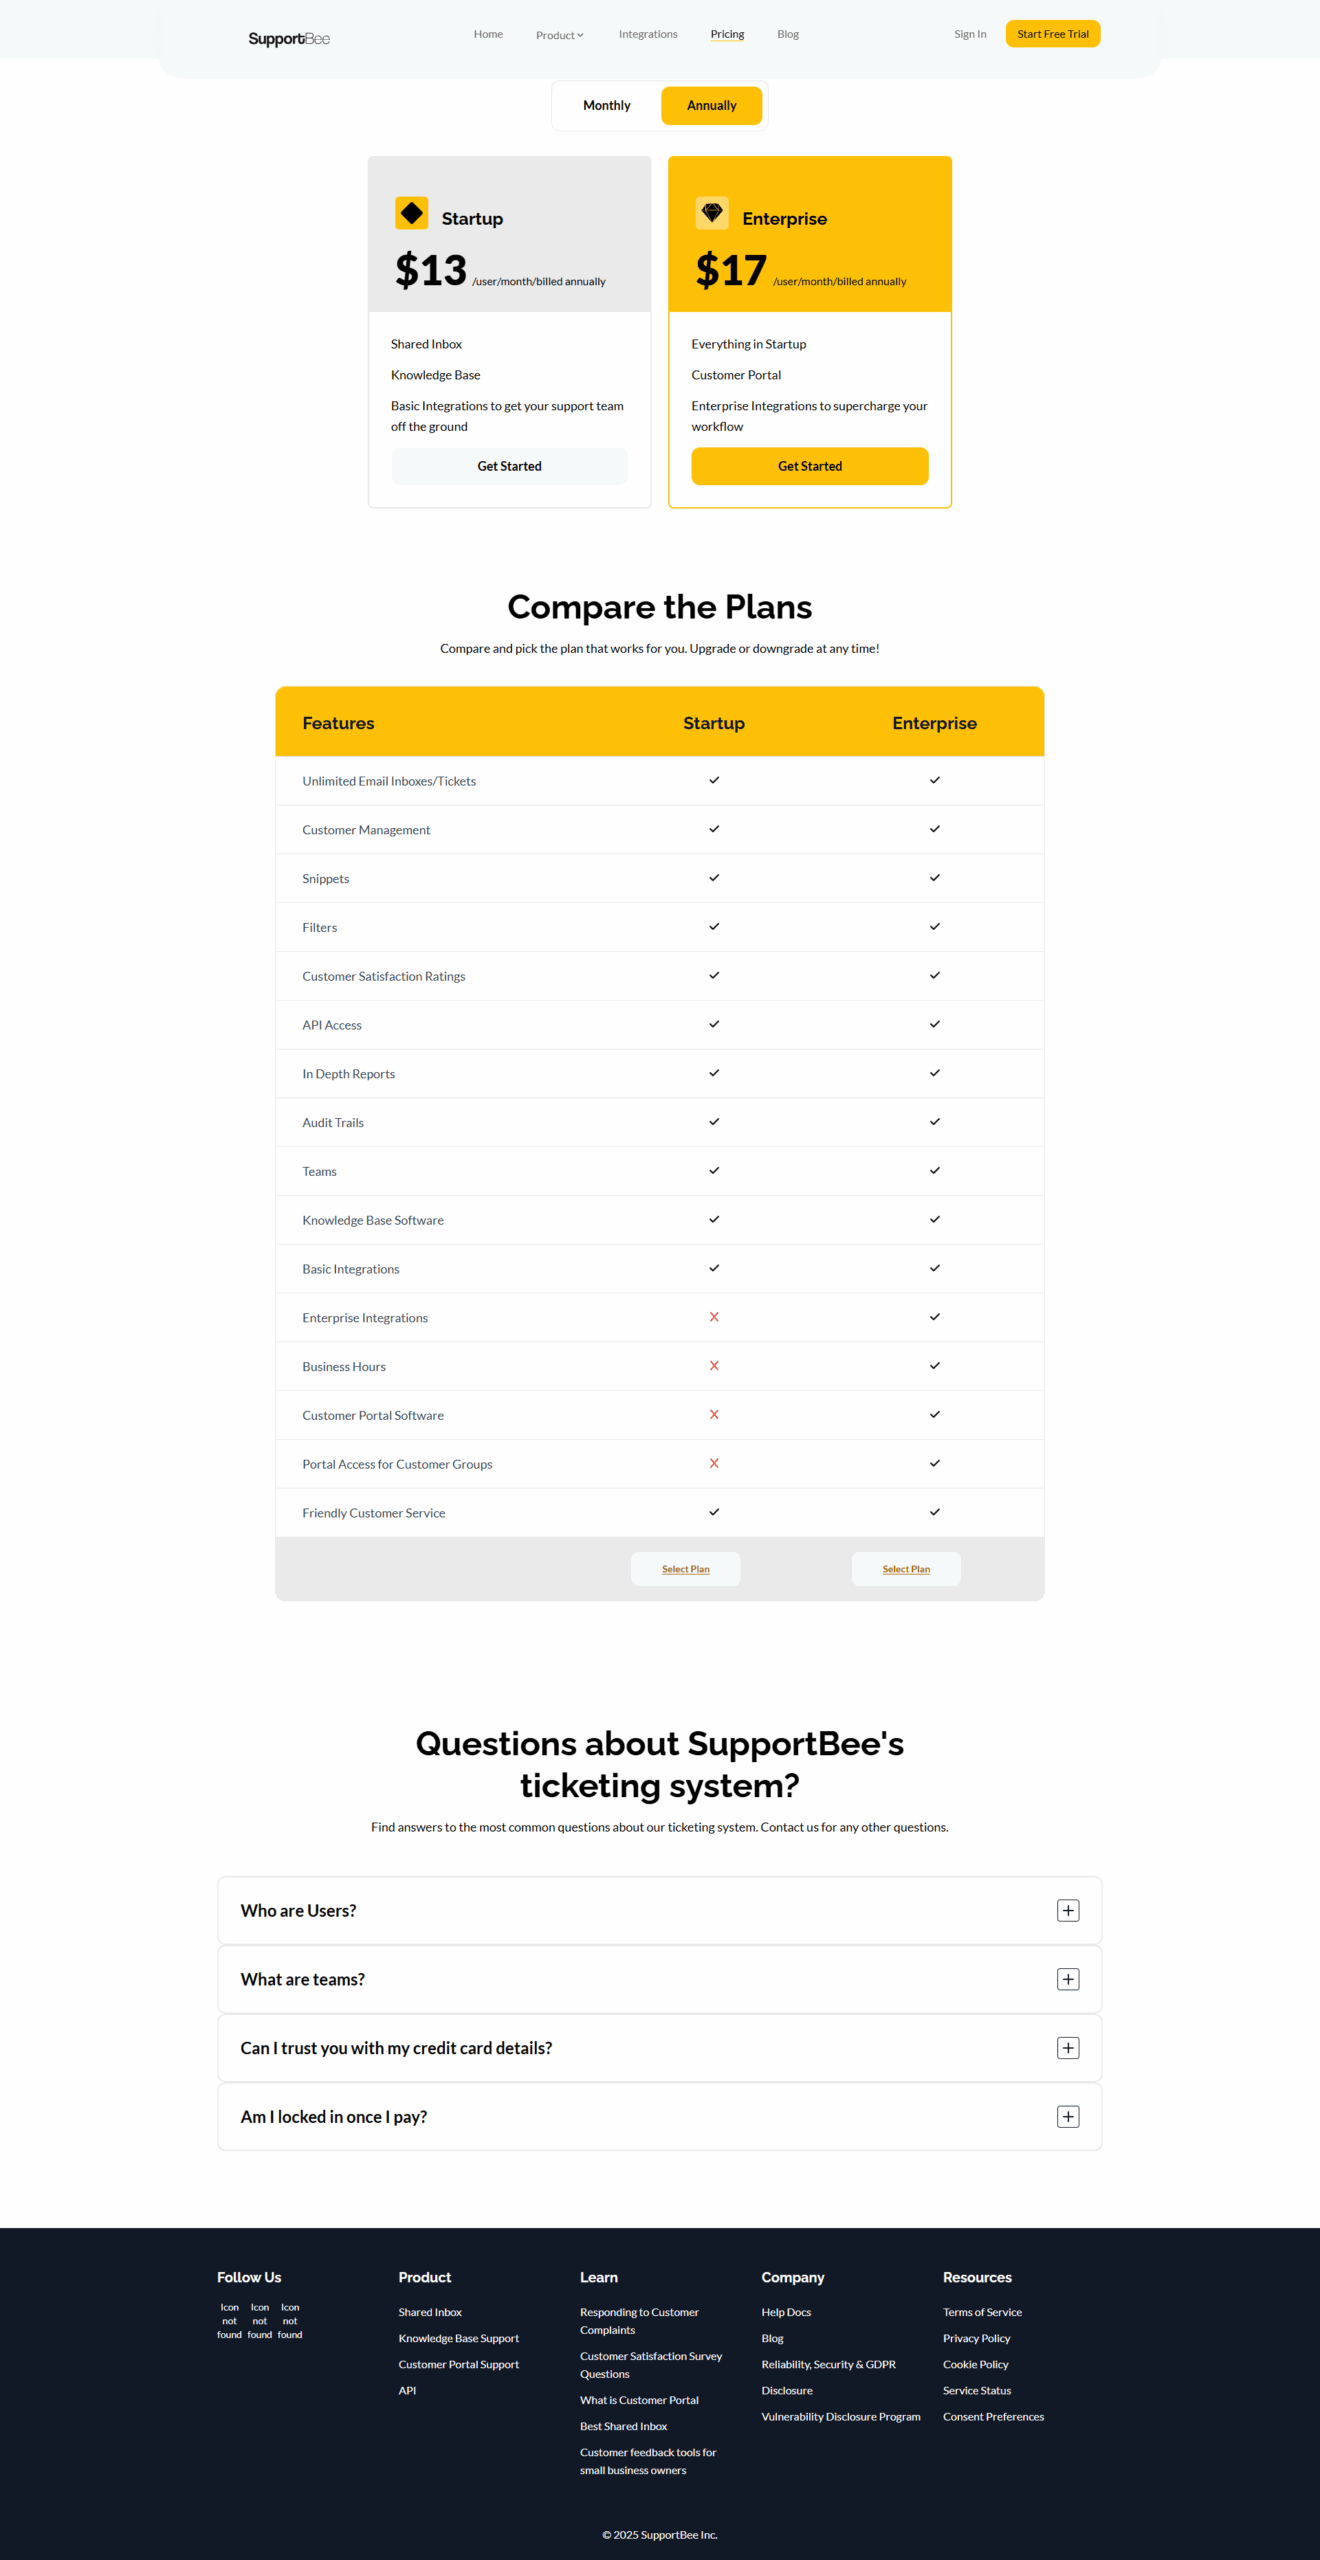Screen dimensions: 1320x2560
Task: Click the Sign In link
Action: [x=970, y=34]
